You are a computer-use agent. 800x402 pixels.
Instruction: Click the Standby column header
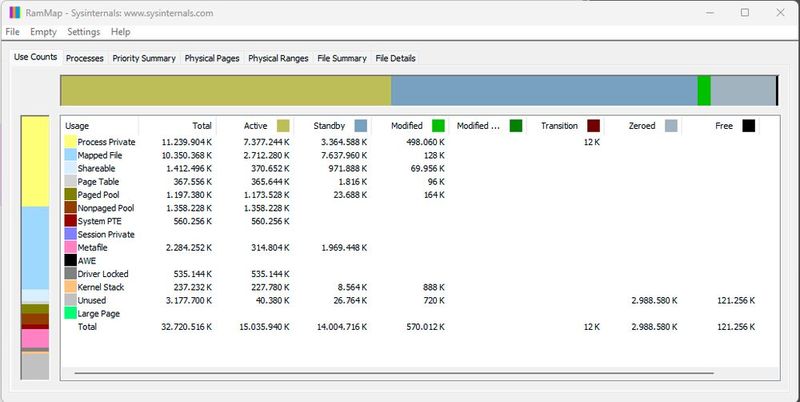click(333, 125)
